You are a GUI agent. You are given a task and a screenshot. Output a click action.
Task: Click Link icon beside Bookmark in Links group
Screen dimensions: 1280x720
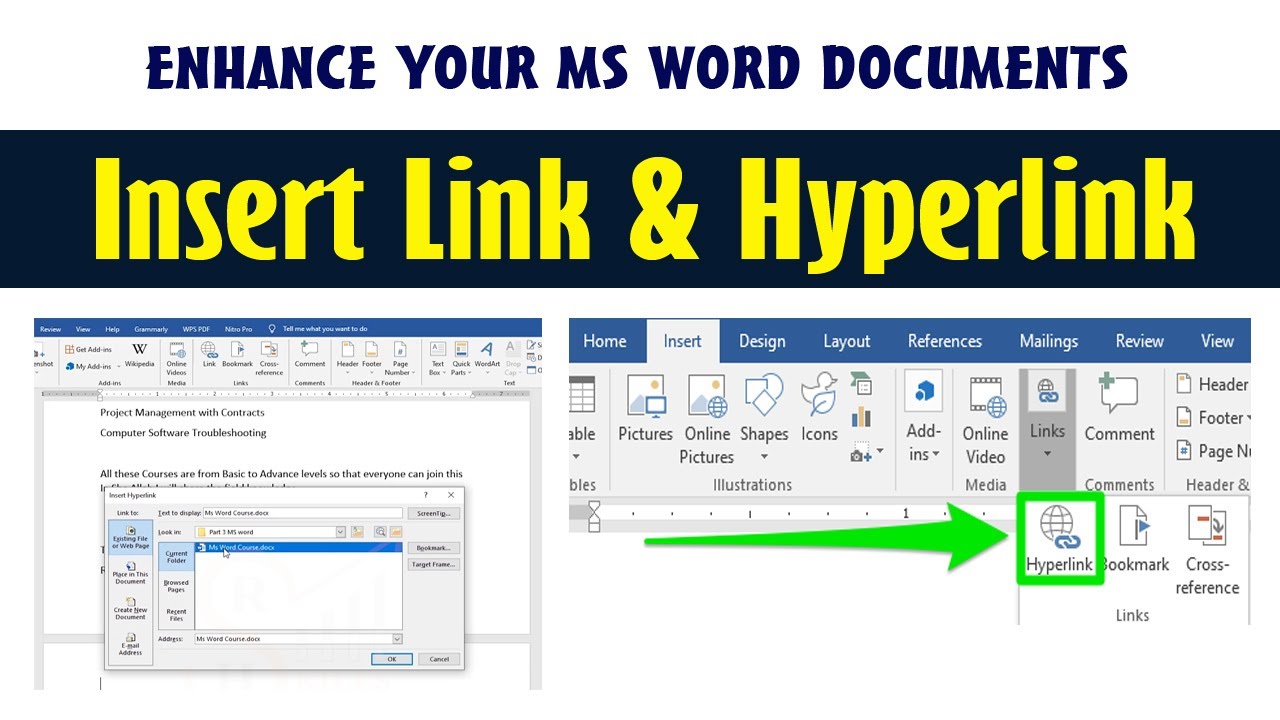pyautogui.click(x=209, y=356)
